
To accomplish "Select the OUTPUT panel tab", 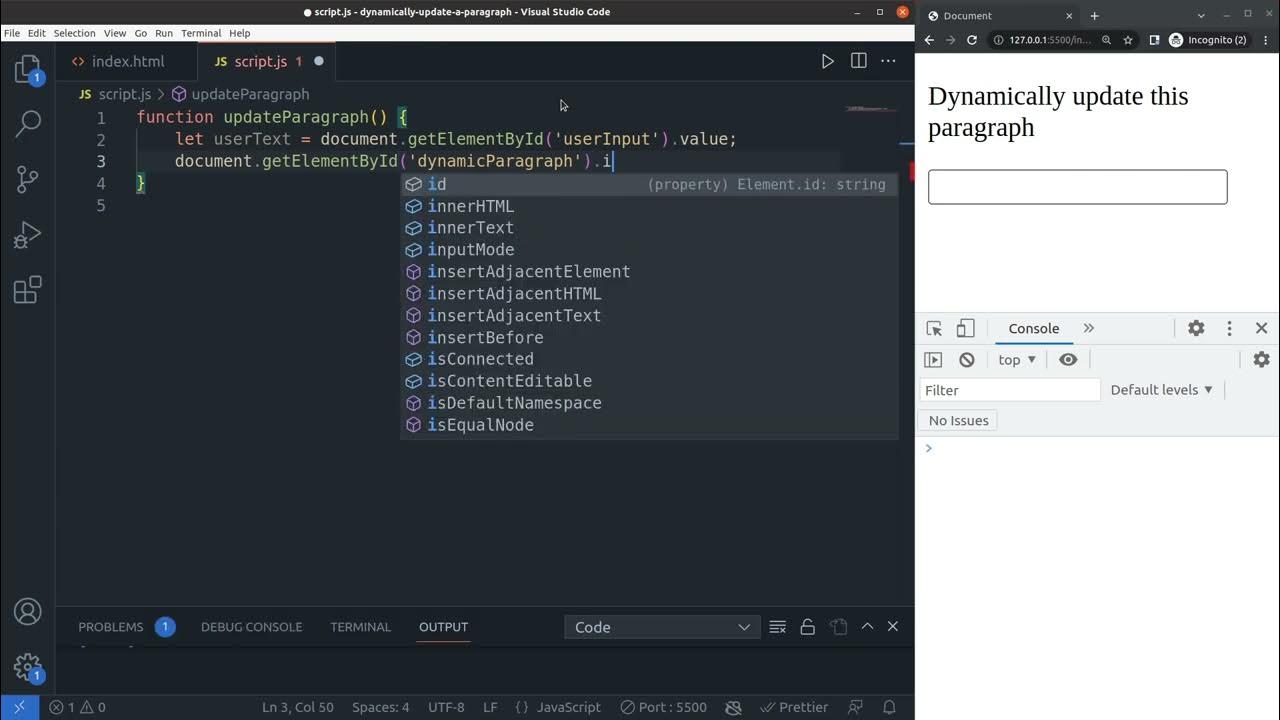I will click(443, 627).
